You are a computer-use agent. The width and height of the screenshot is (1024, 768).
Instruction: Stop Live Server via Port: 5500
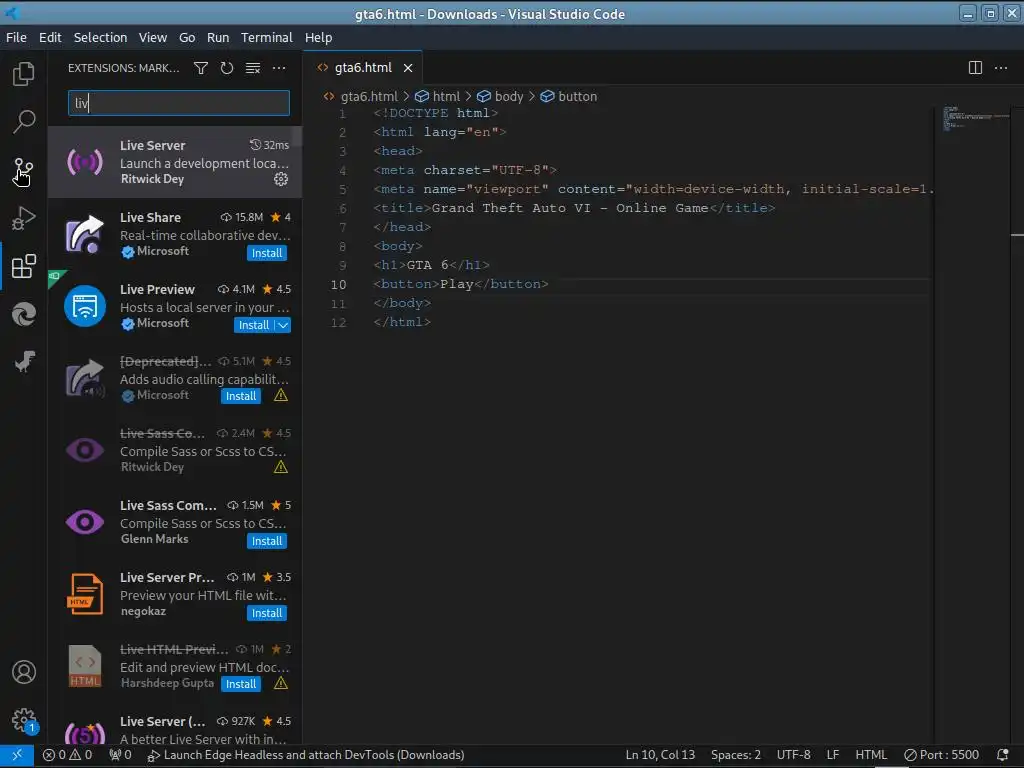tap(941, 755)
